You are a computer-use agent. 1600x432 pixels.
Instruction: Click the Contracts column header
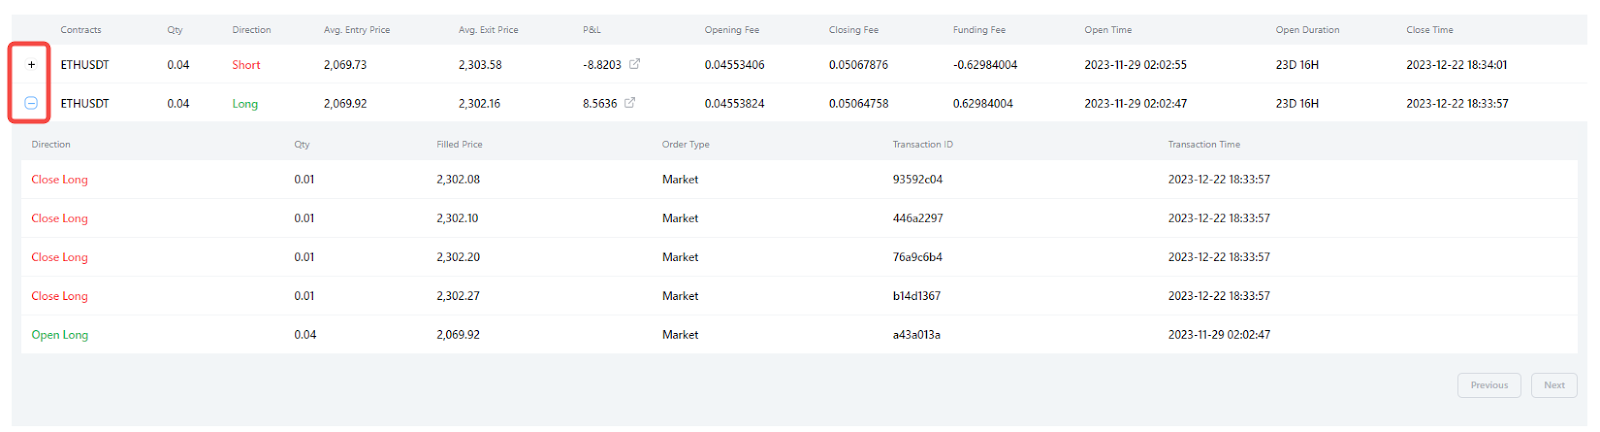pos(81,30)
